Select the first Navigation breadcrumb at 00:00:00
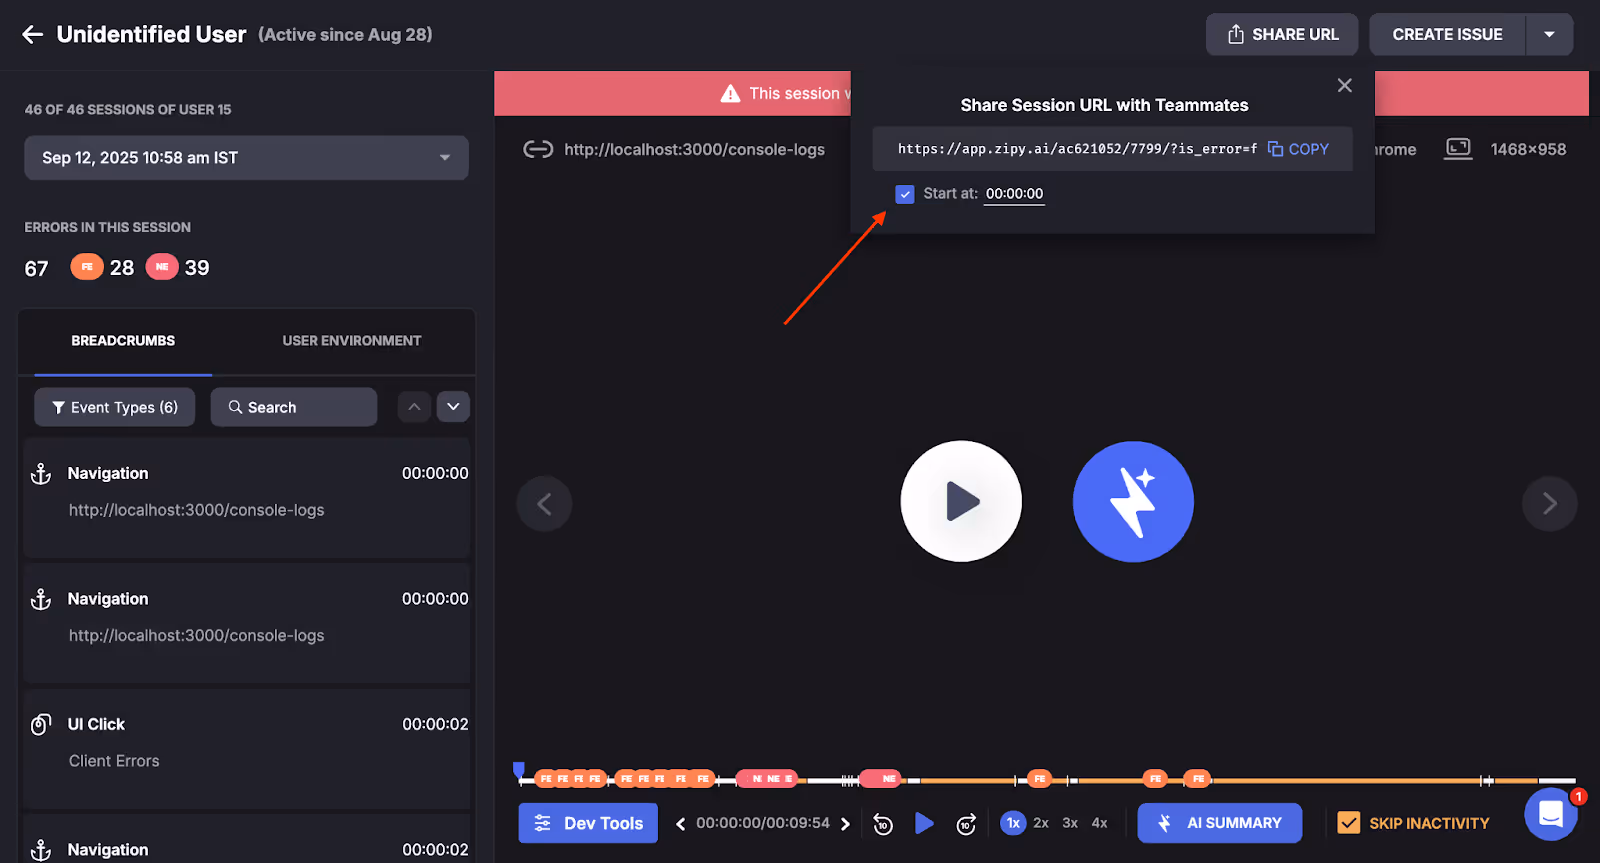Screen dimensions: 1600x863 tap(247, 497)
